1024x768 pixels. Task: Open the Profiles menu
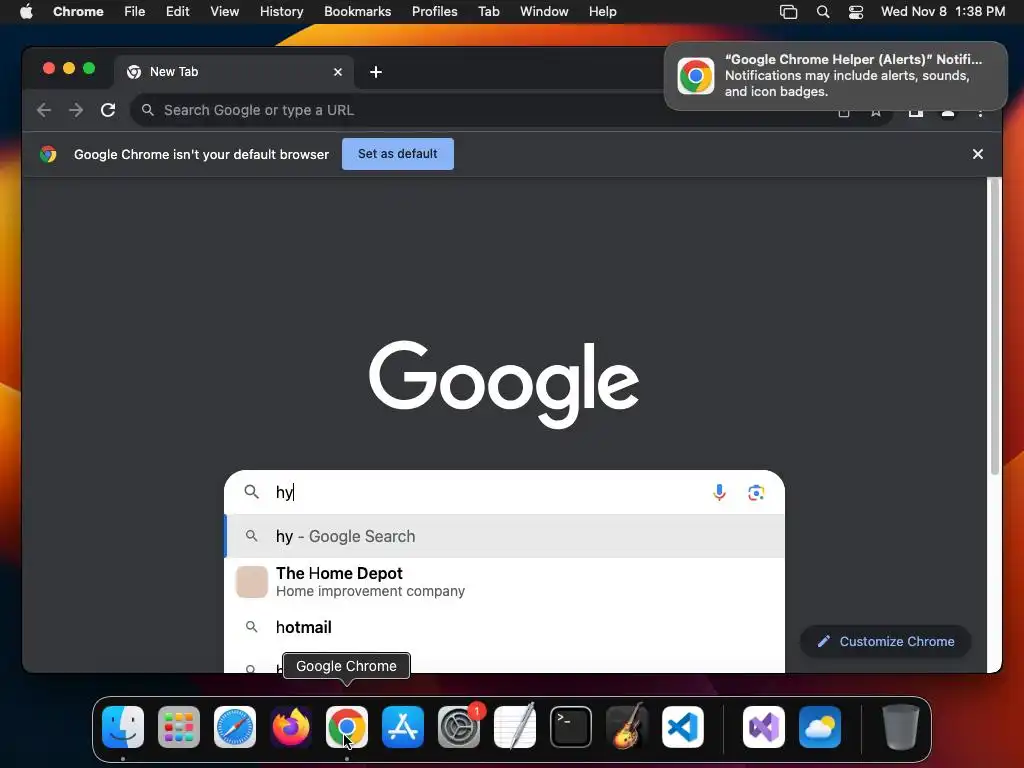(434, 12)
